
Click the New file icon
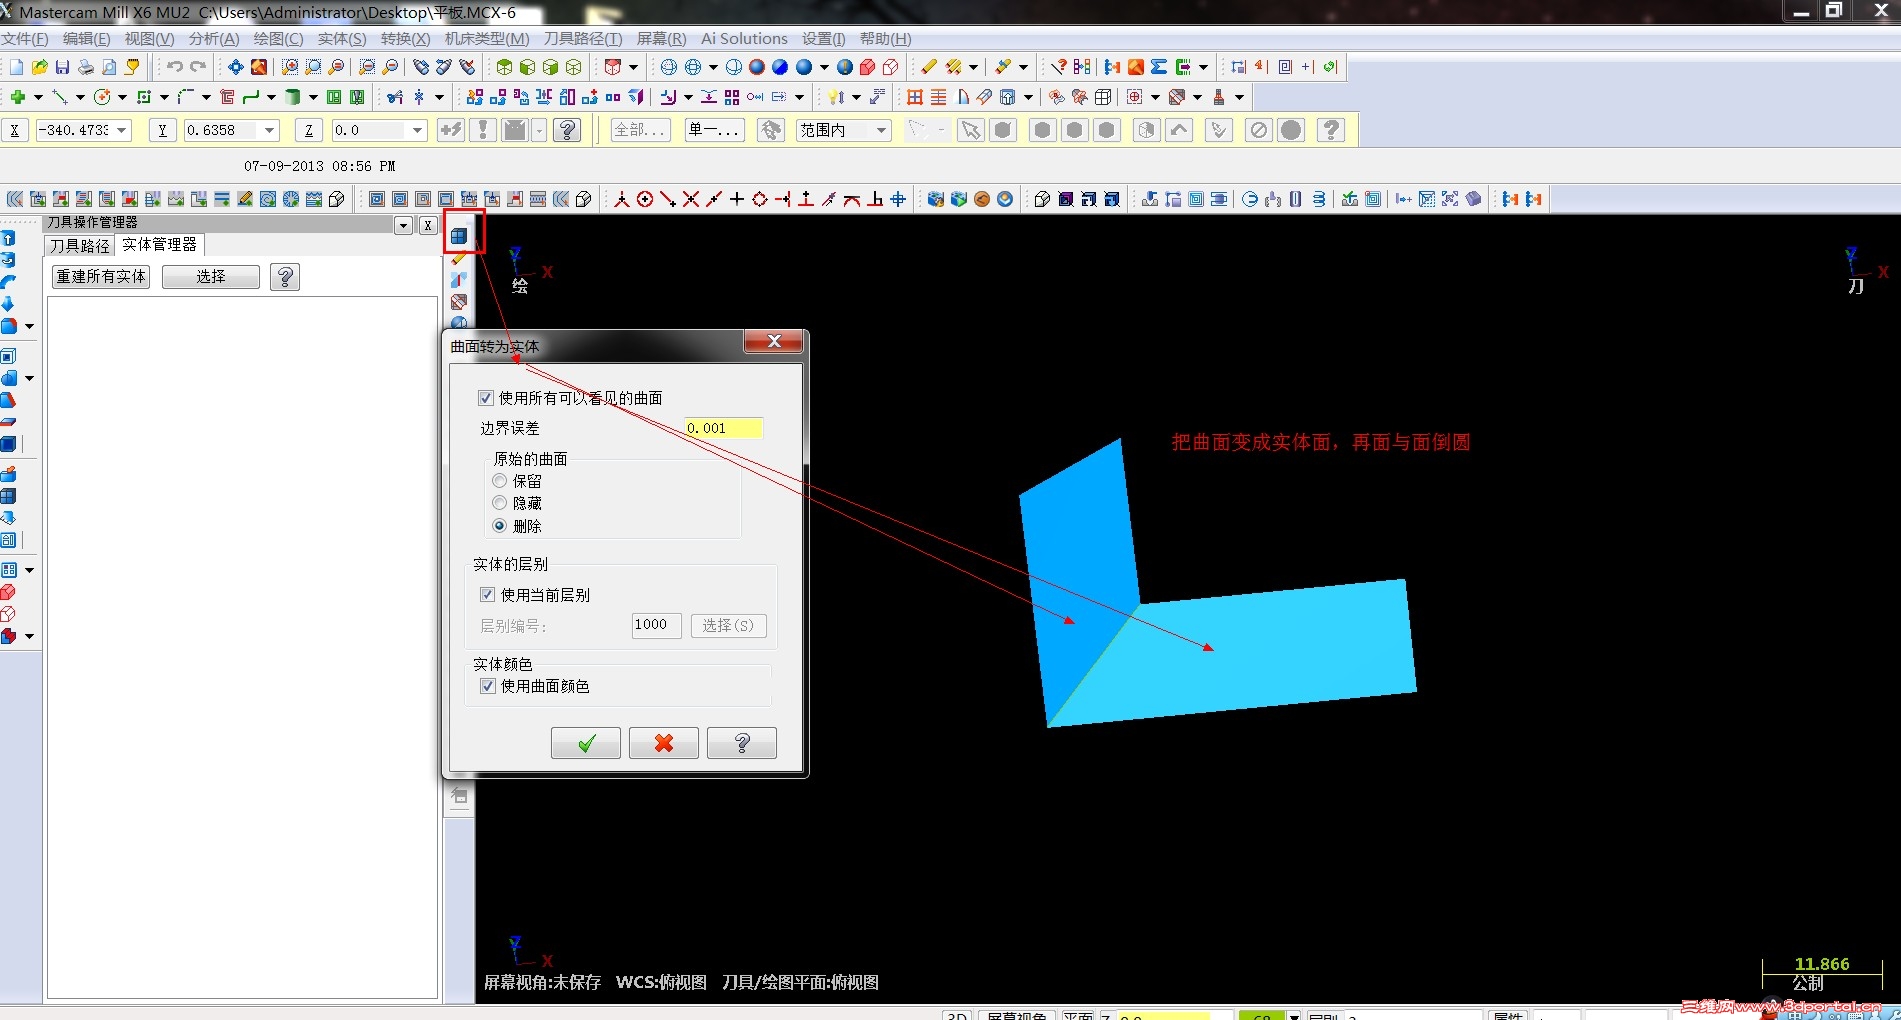(16, 67)
